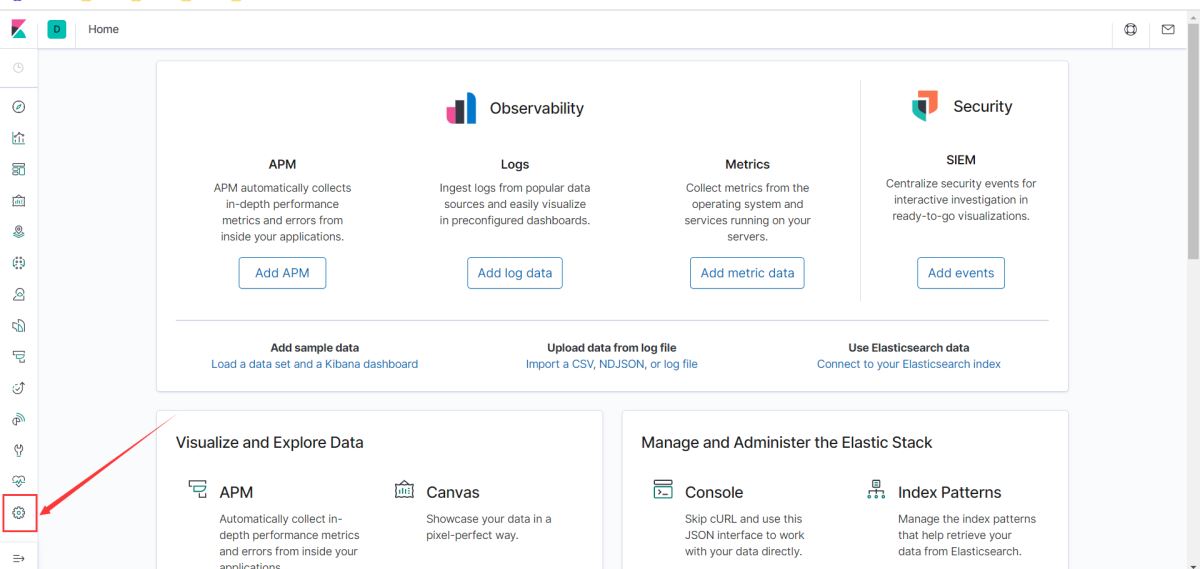Open Stack Monitoring heartbeat icon
Image resolution: width=1200 pixels, height=569 pixels.
click(x=18, y=481)
